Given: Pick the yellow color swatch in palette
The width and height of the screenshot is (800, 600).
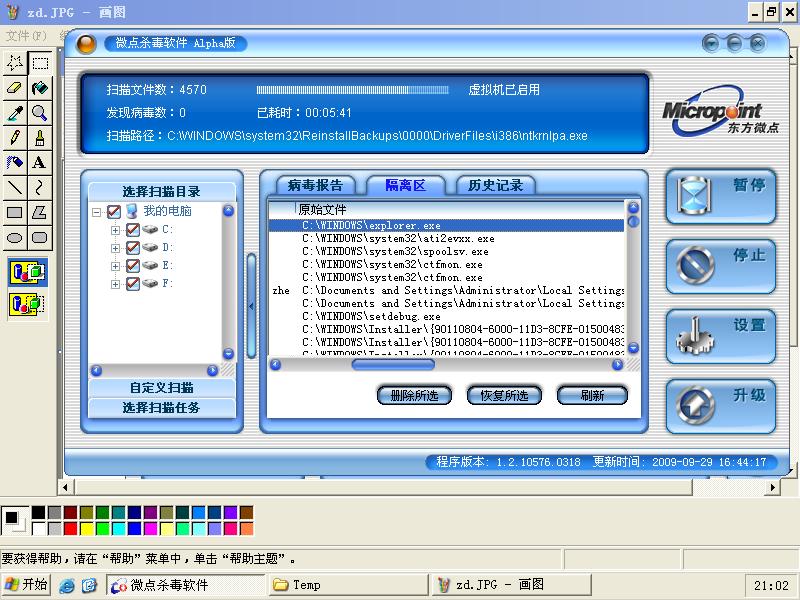Looking at the screenshot, I should click(x=86, y=528).
